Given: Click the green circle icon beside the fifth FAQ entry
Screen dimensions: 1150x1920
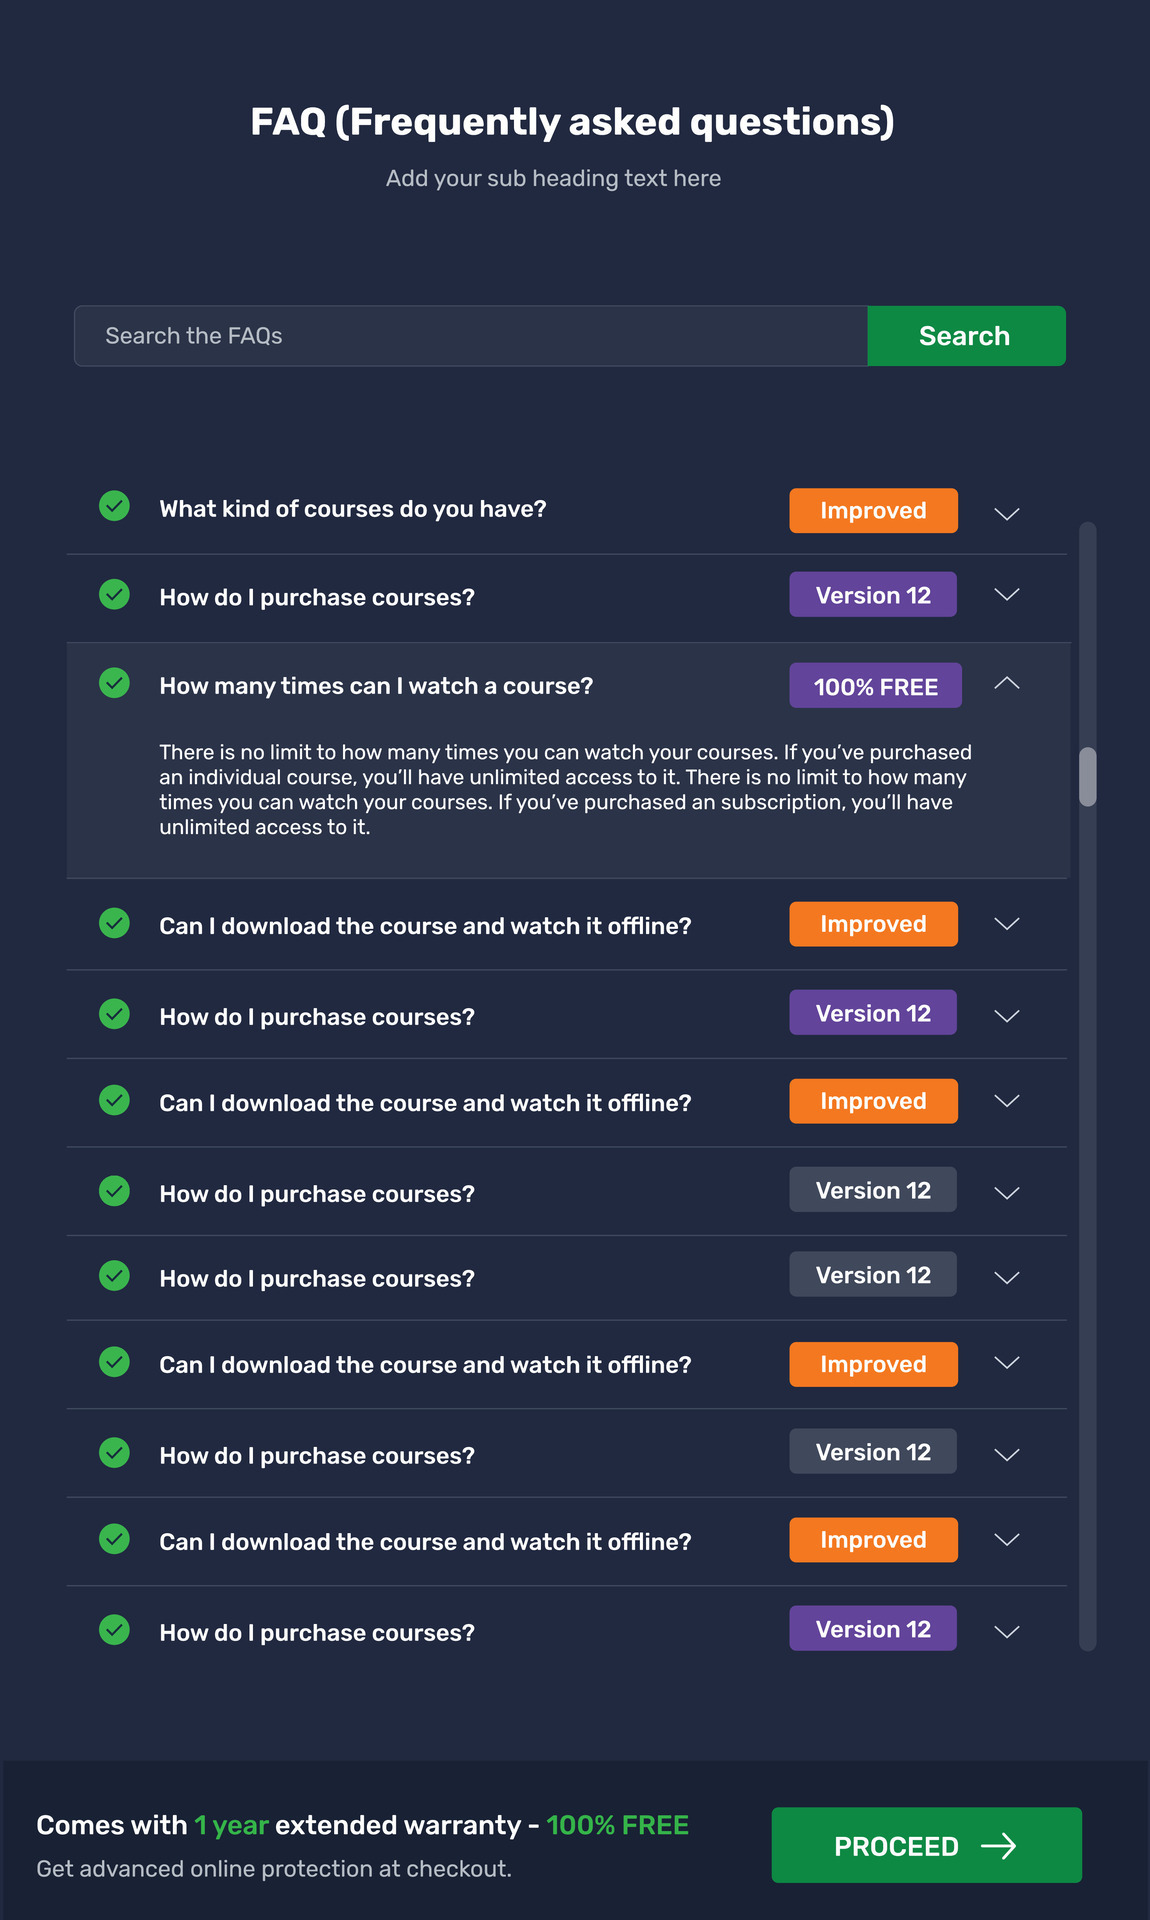Looking at the screenshot, I should click(x=113, y=1013).
